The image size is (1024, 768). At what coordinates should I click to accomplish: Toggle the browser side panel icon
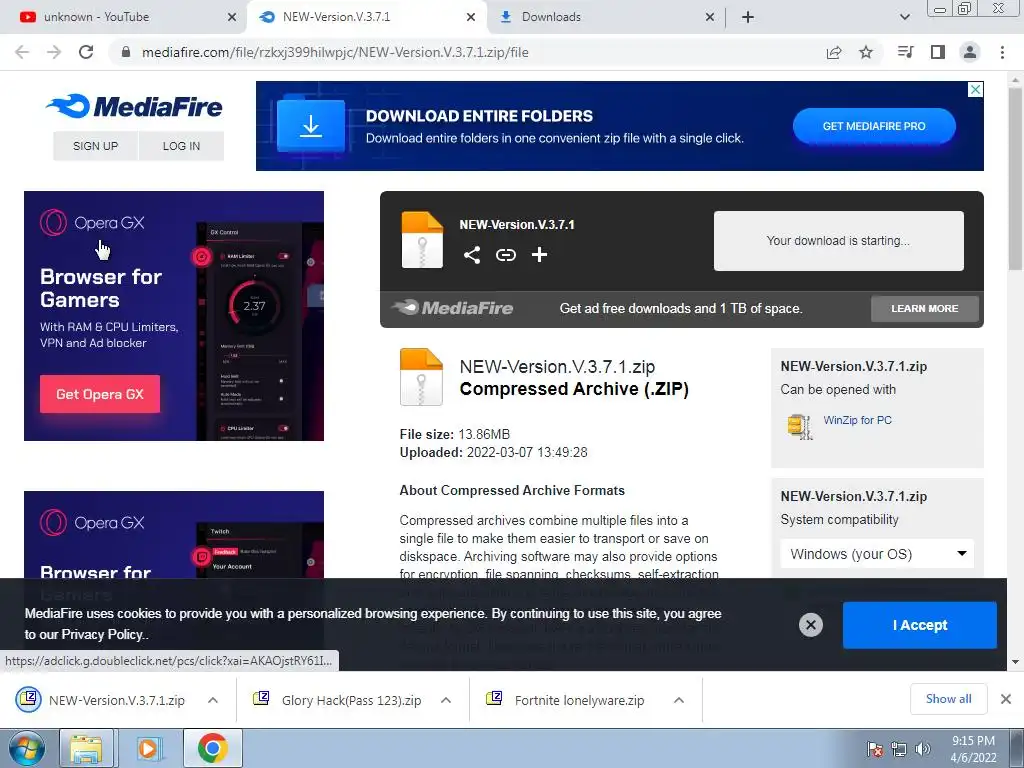(x=938, y=52)
